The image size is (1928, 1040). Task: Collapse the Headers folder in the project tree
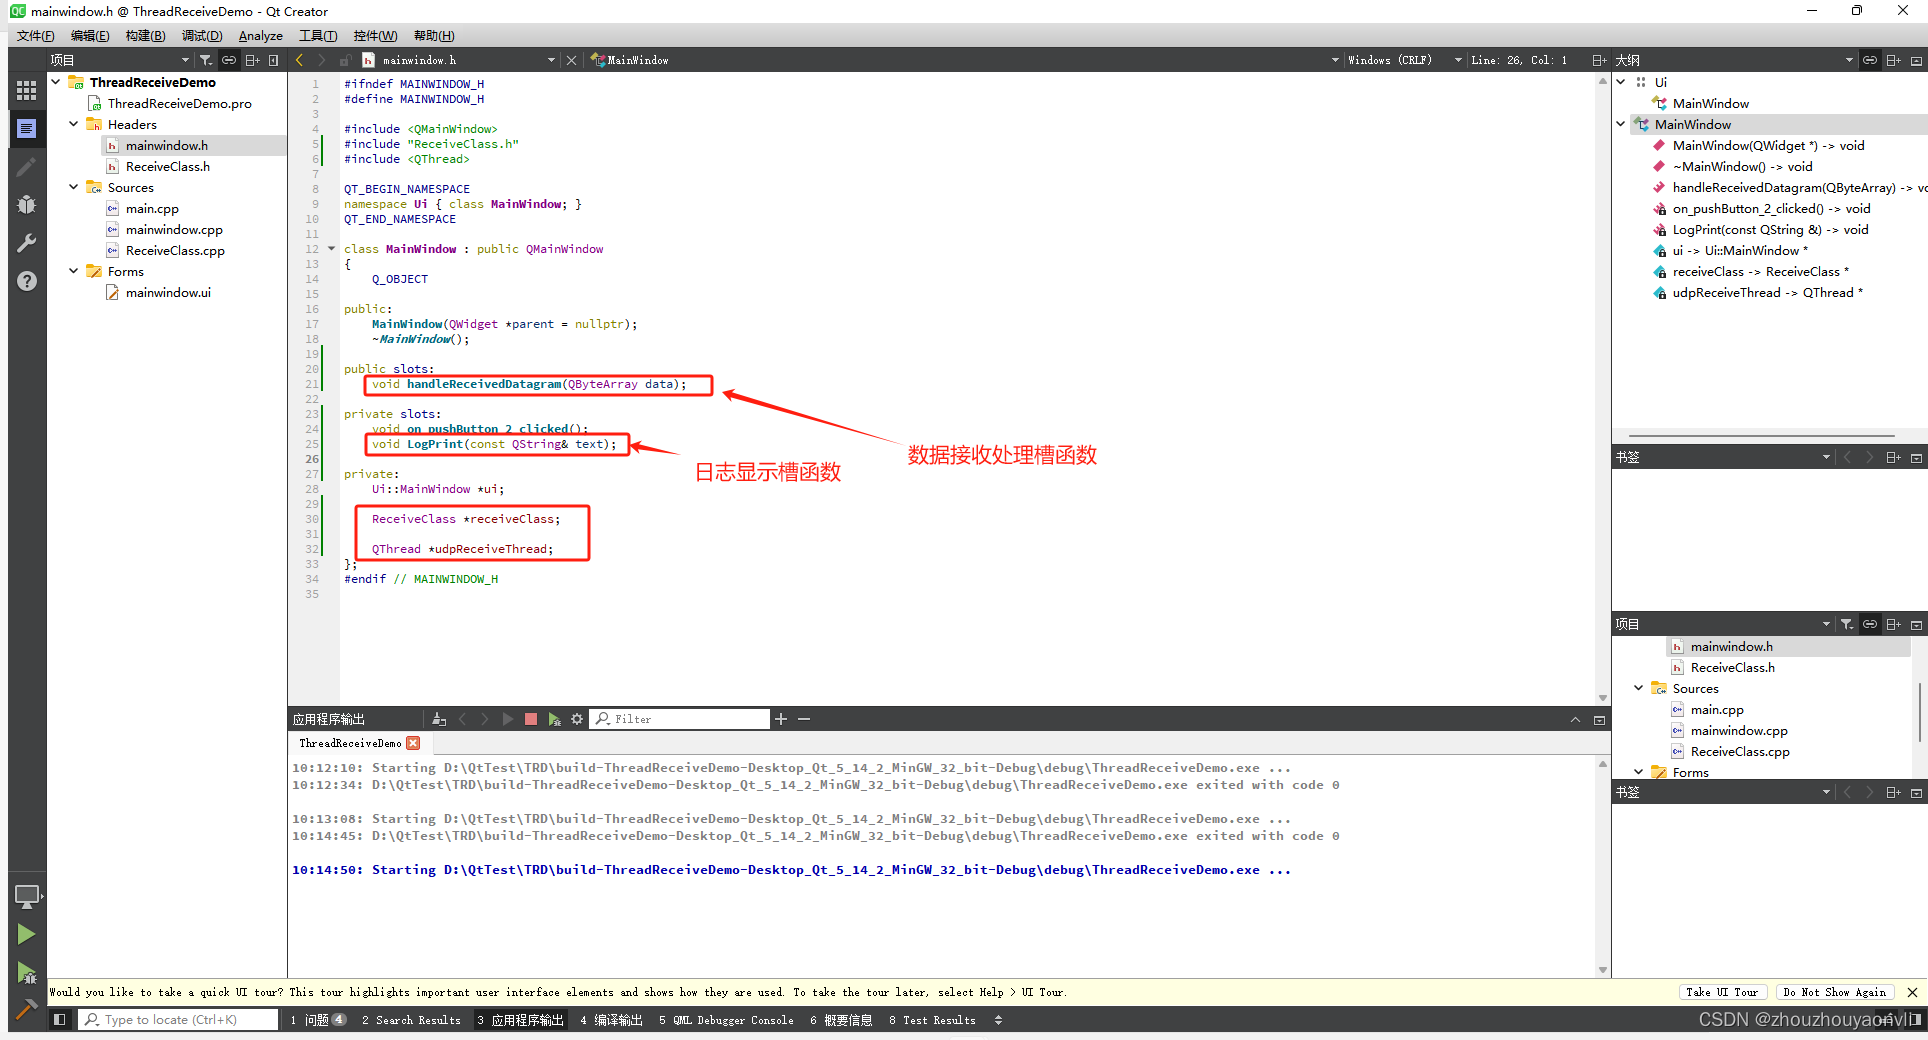click(x=72, y=124)
